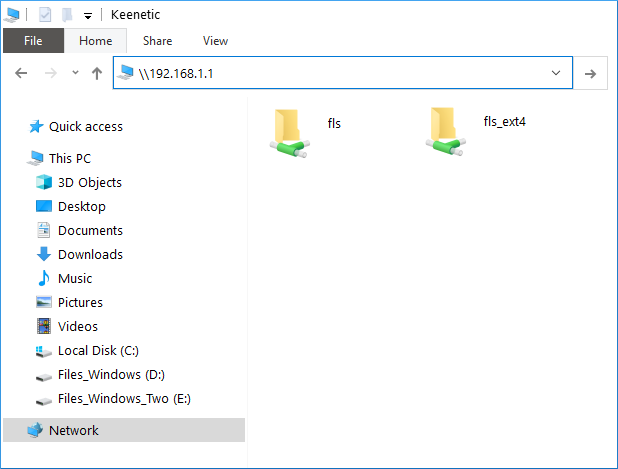Select Quick access in the sidebar
This screenshot has height=469, width=618.
coord(85,126)
